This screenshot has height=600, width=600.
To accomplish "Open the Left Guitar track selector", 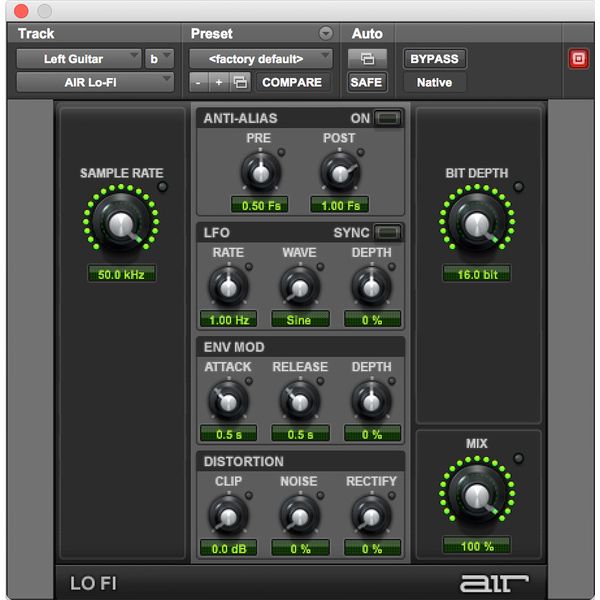I will tap(79, 59).
